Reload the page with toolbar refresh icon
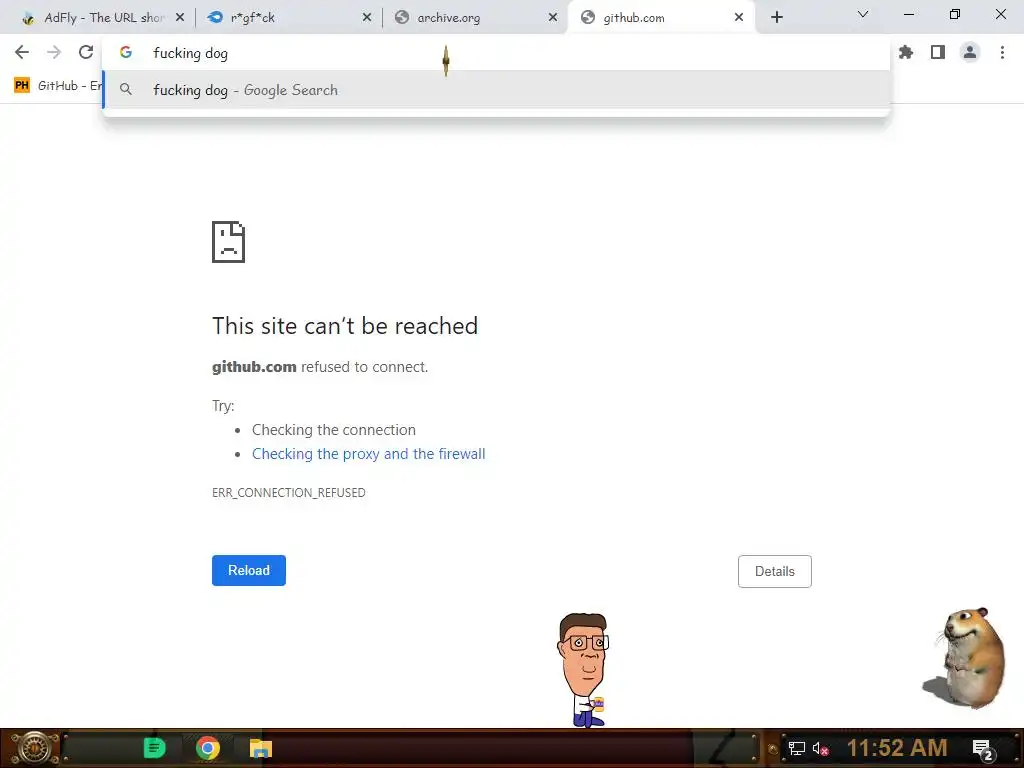The image size is (1024, 768). click(86, 52)
